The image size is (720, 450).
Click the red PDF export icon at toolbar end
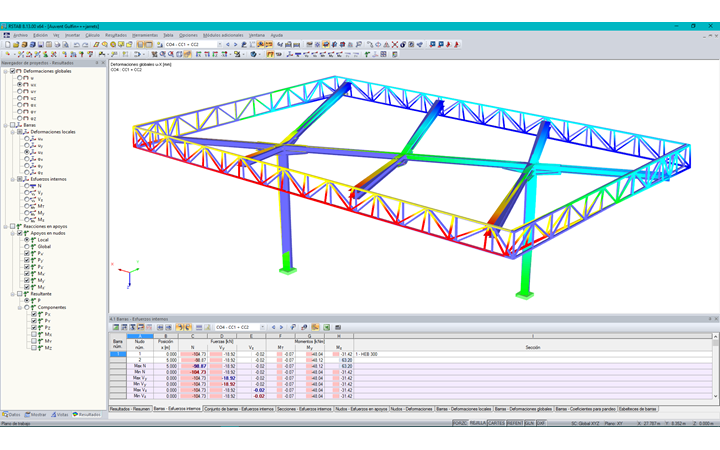pos(456,45)
